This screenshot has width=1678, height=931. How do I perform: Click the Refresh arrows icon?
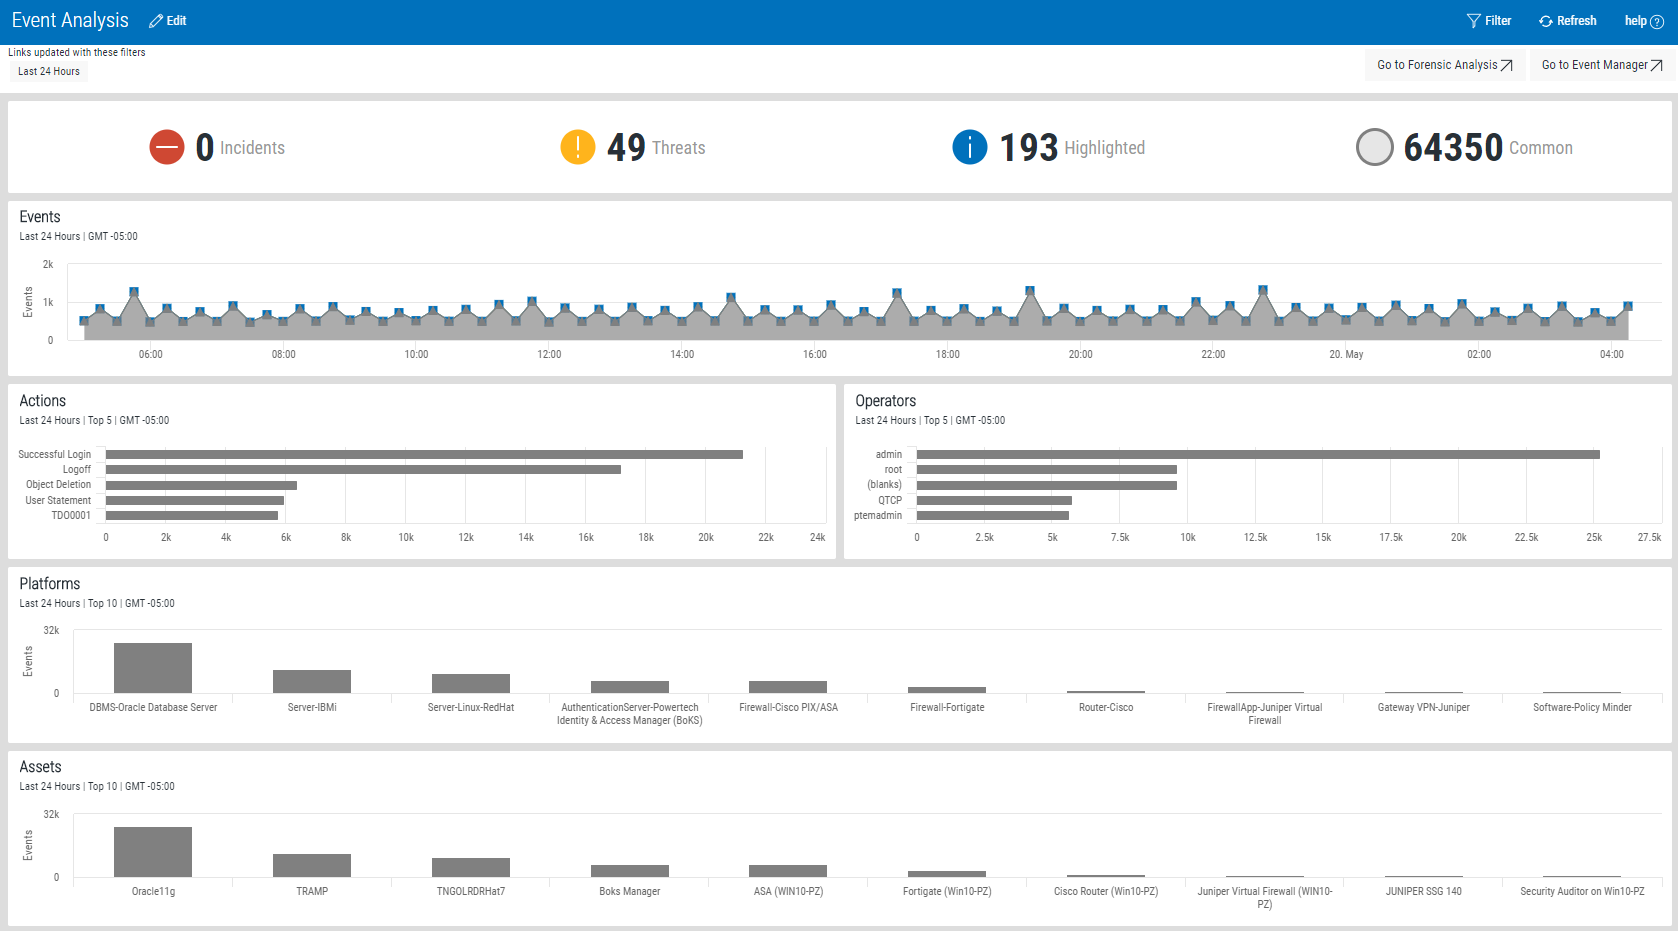tap(1546, 21)
